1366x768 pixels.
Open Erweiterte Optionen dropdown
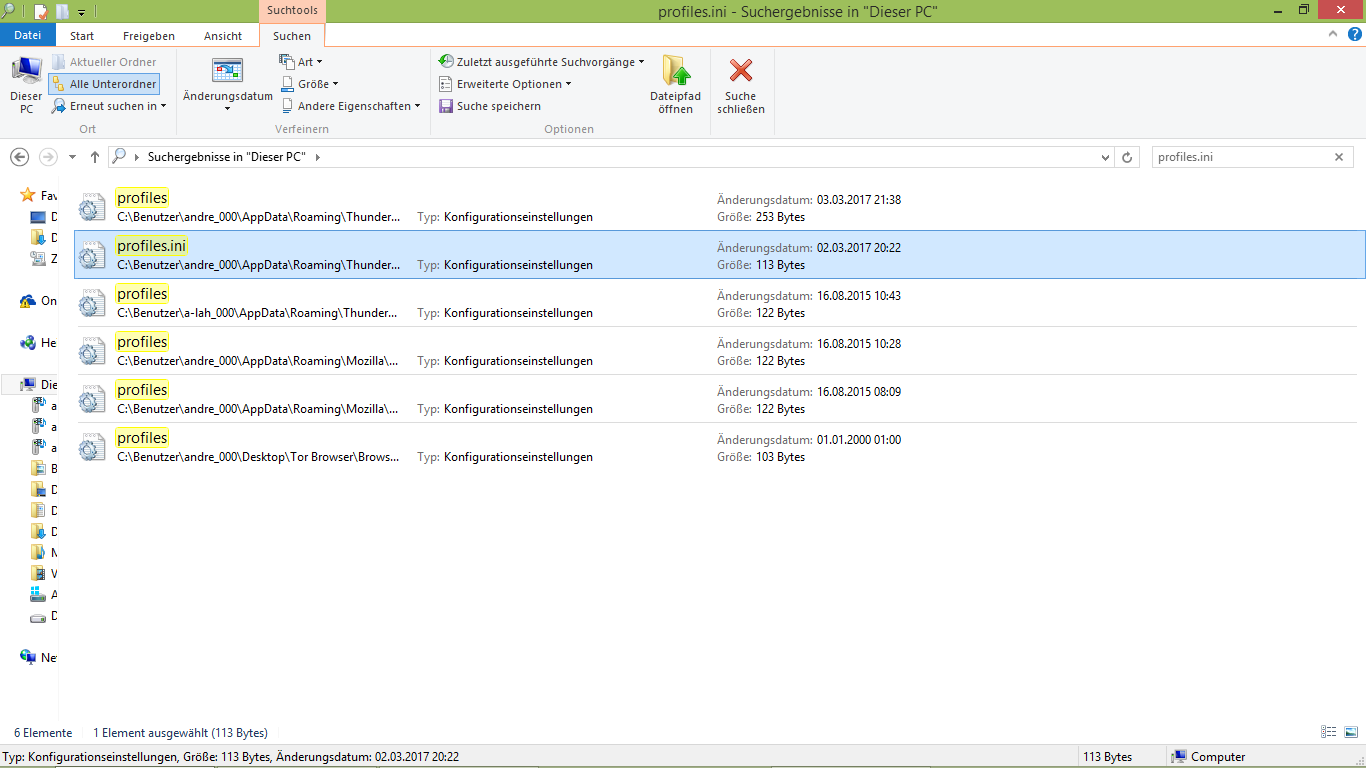[505, 84]
